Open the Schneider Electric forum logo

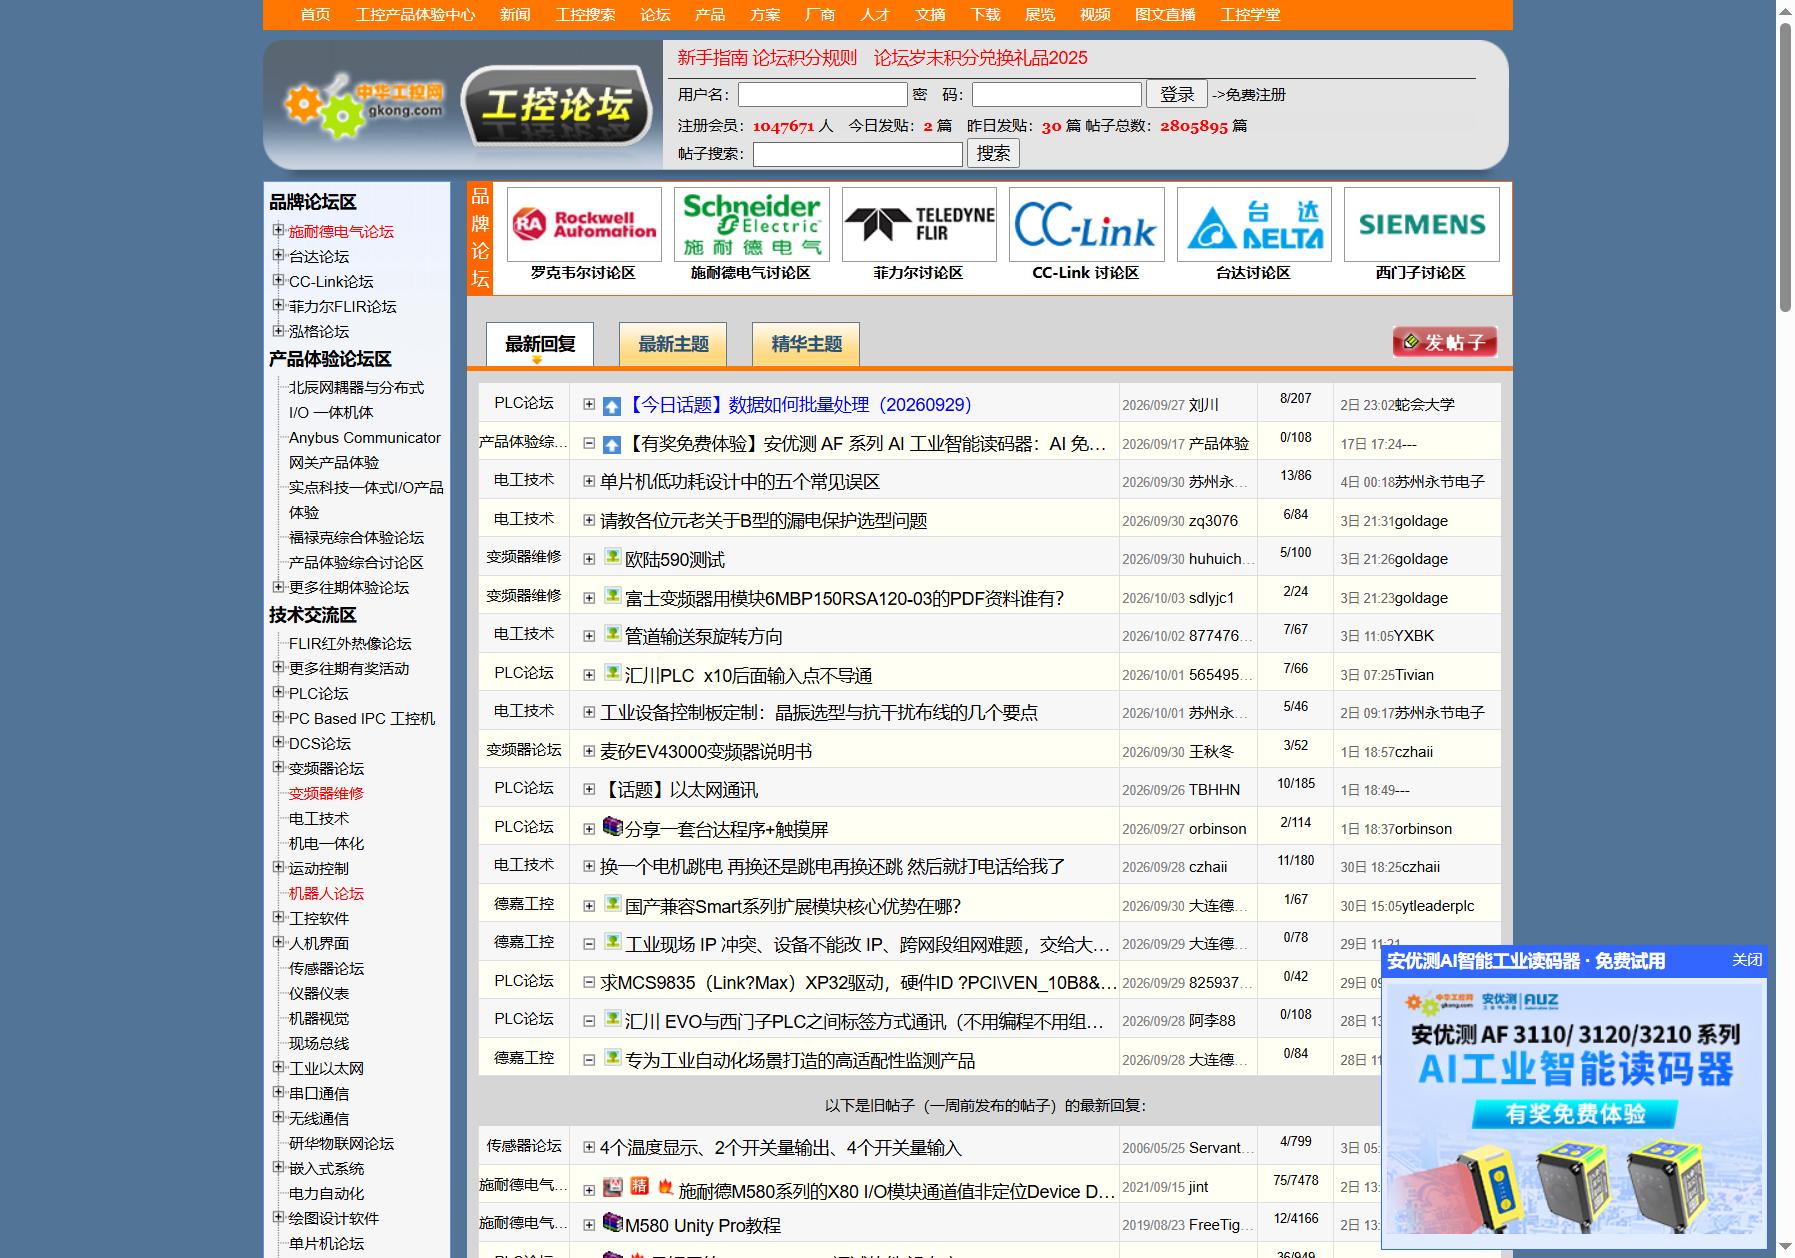pyautogui.click(x=751, y=225)
